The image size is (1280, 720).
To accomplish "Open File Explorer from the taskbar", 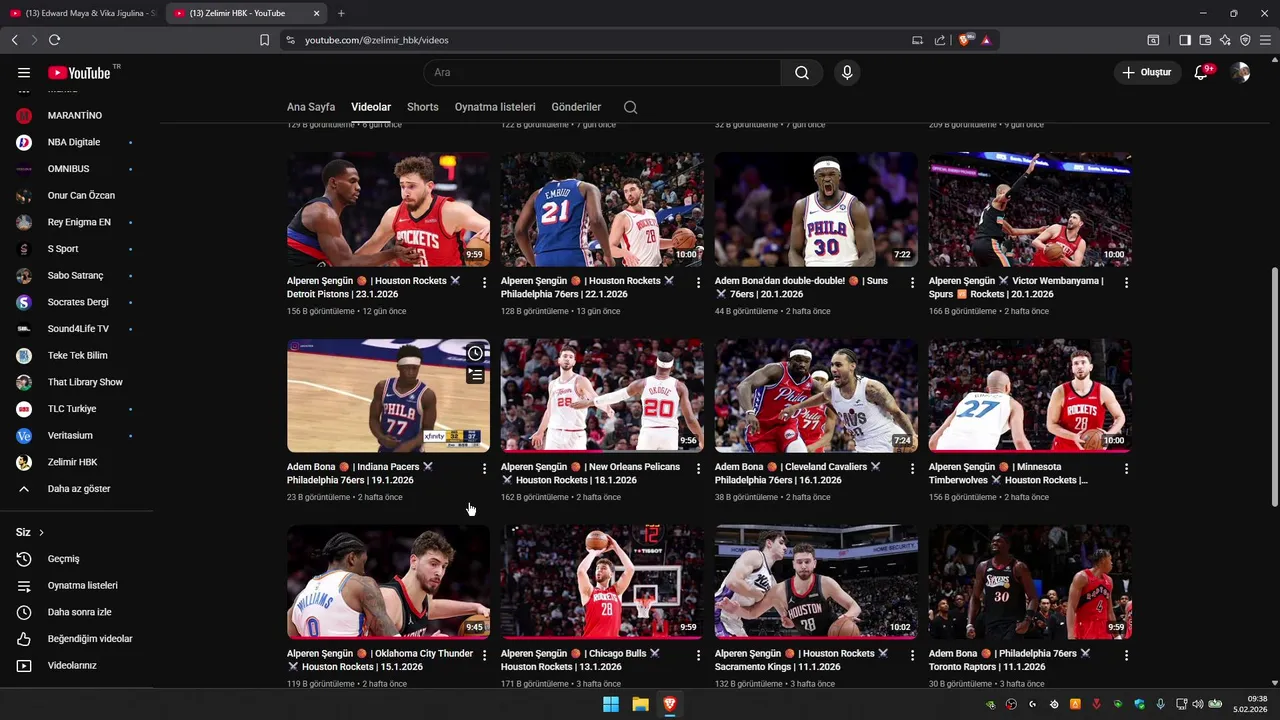I will [x=640, y=704].
